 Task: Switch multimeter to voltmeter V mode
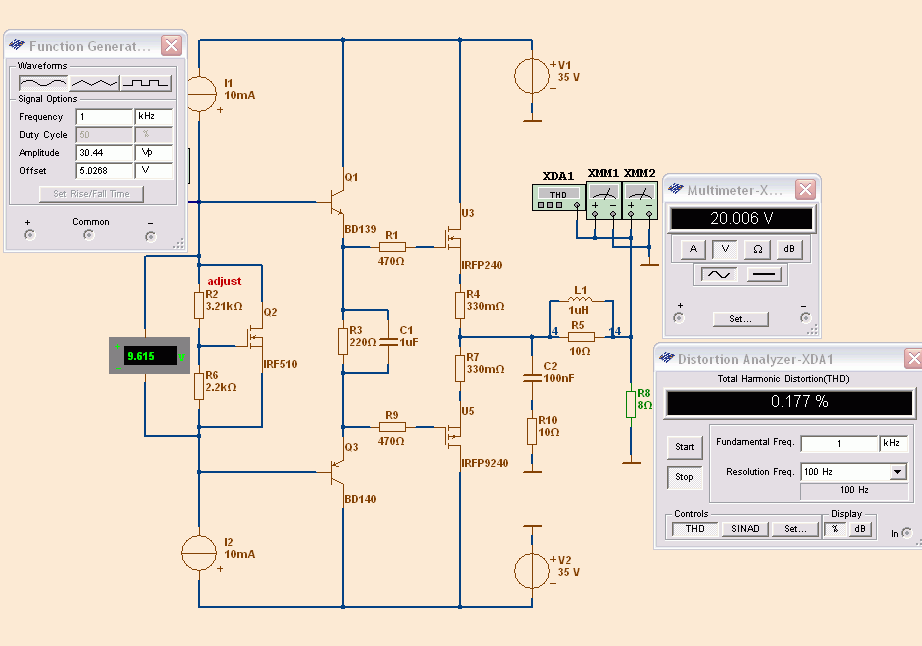(x=725, y=249)
